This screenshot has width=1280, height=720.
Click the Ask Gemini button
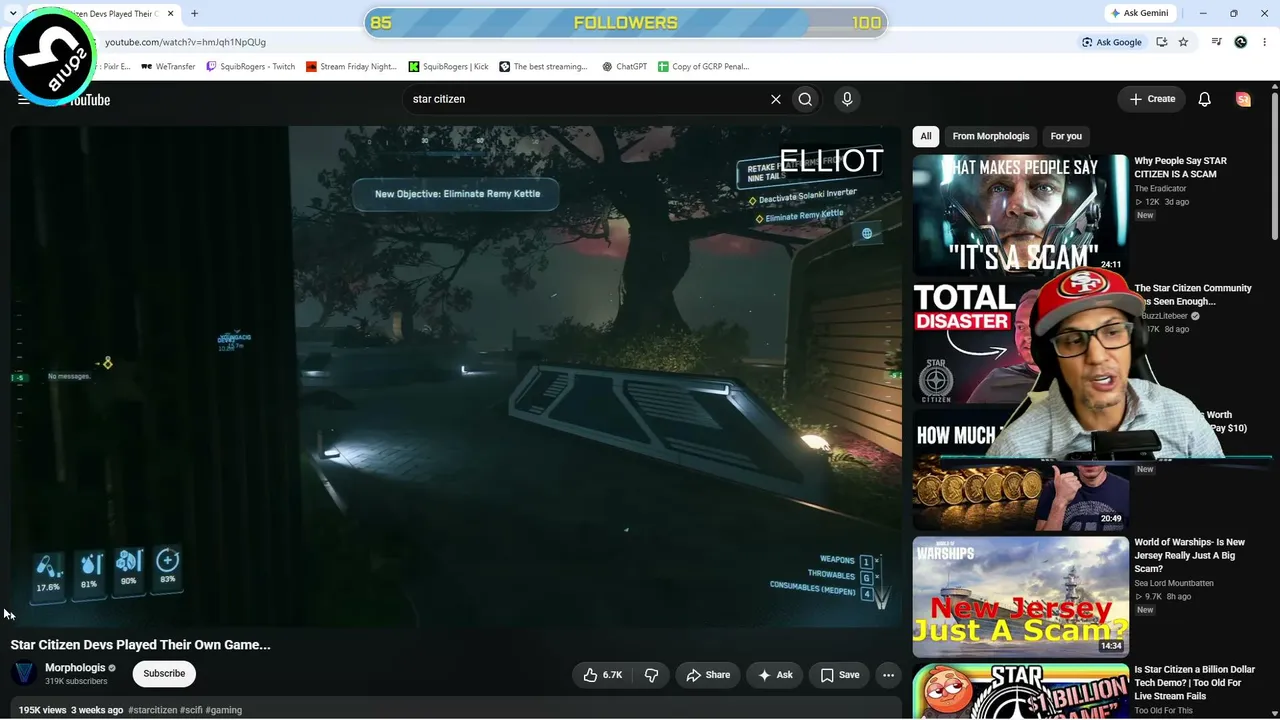pyautogui.click(x=1140, y=13)
